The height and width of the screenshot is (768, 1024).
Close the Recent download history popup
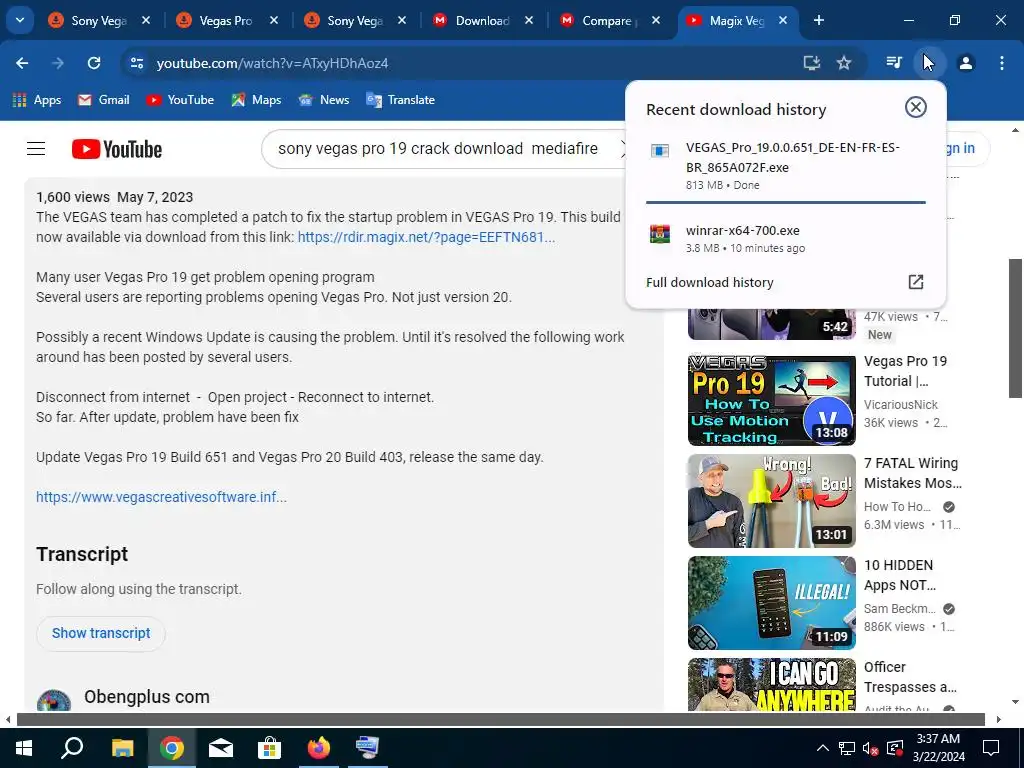[x=916, y=107]
